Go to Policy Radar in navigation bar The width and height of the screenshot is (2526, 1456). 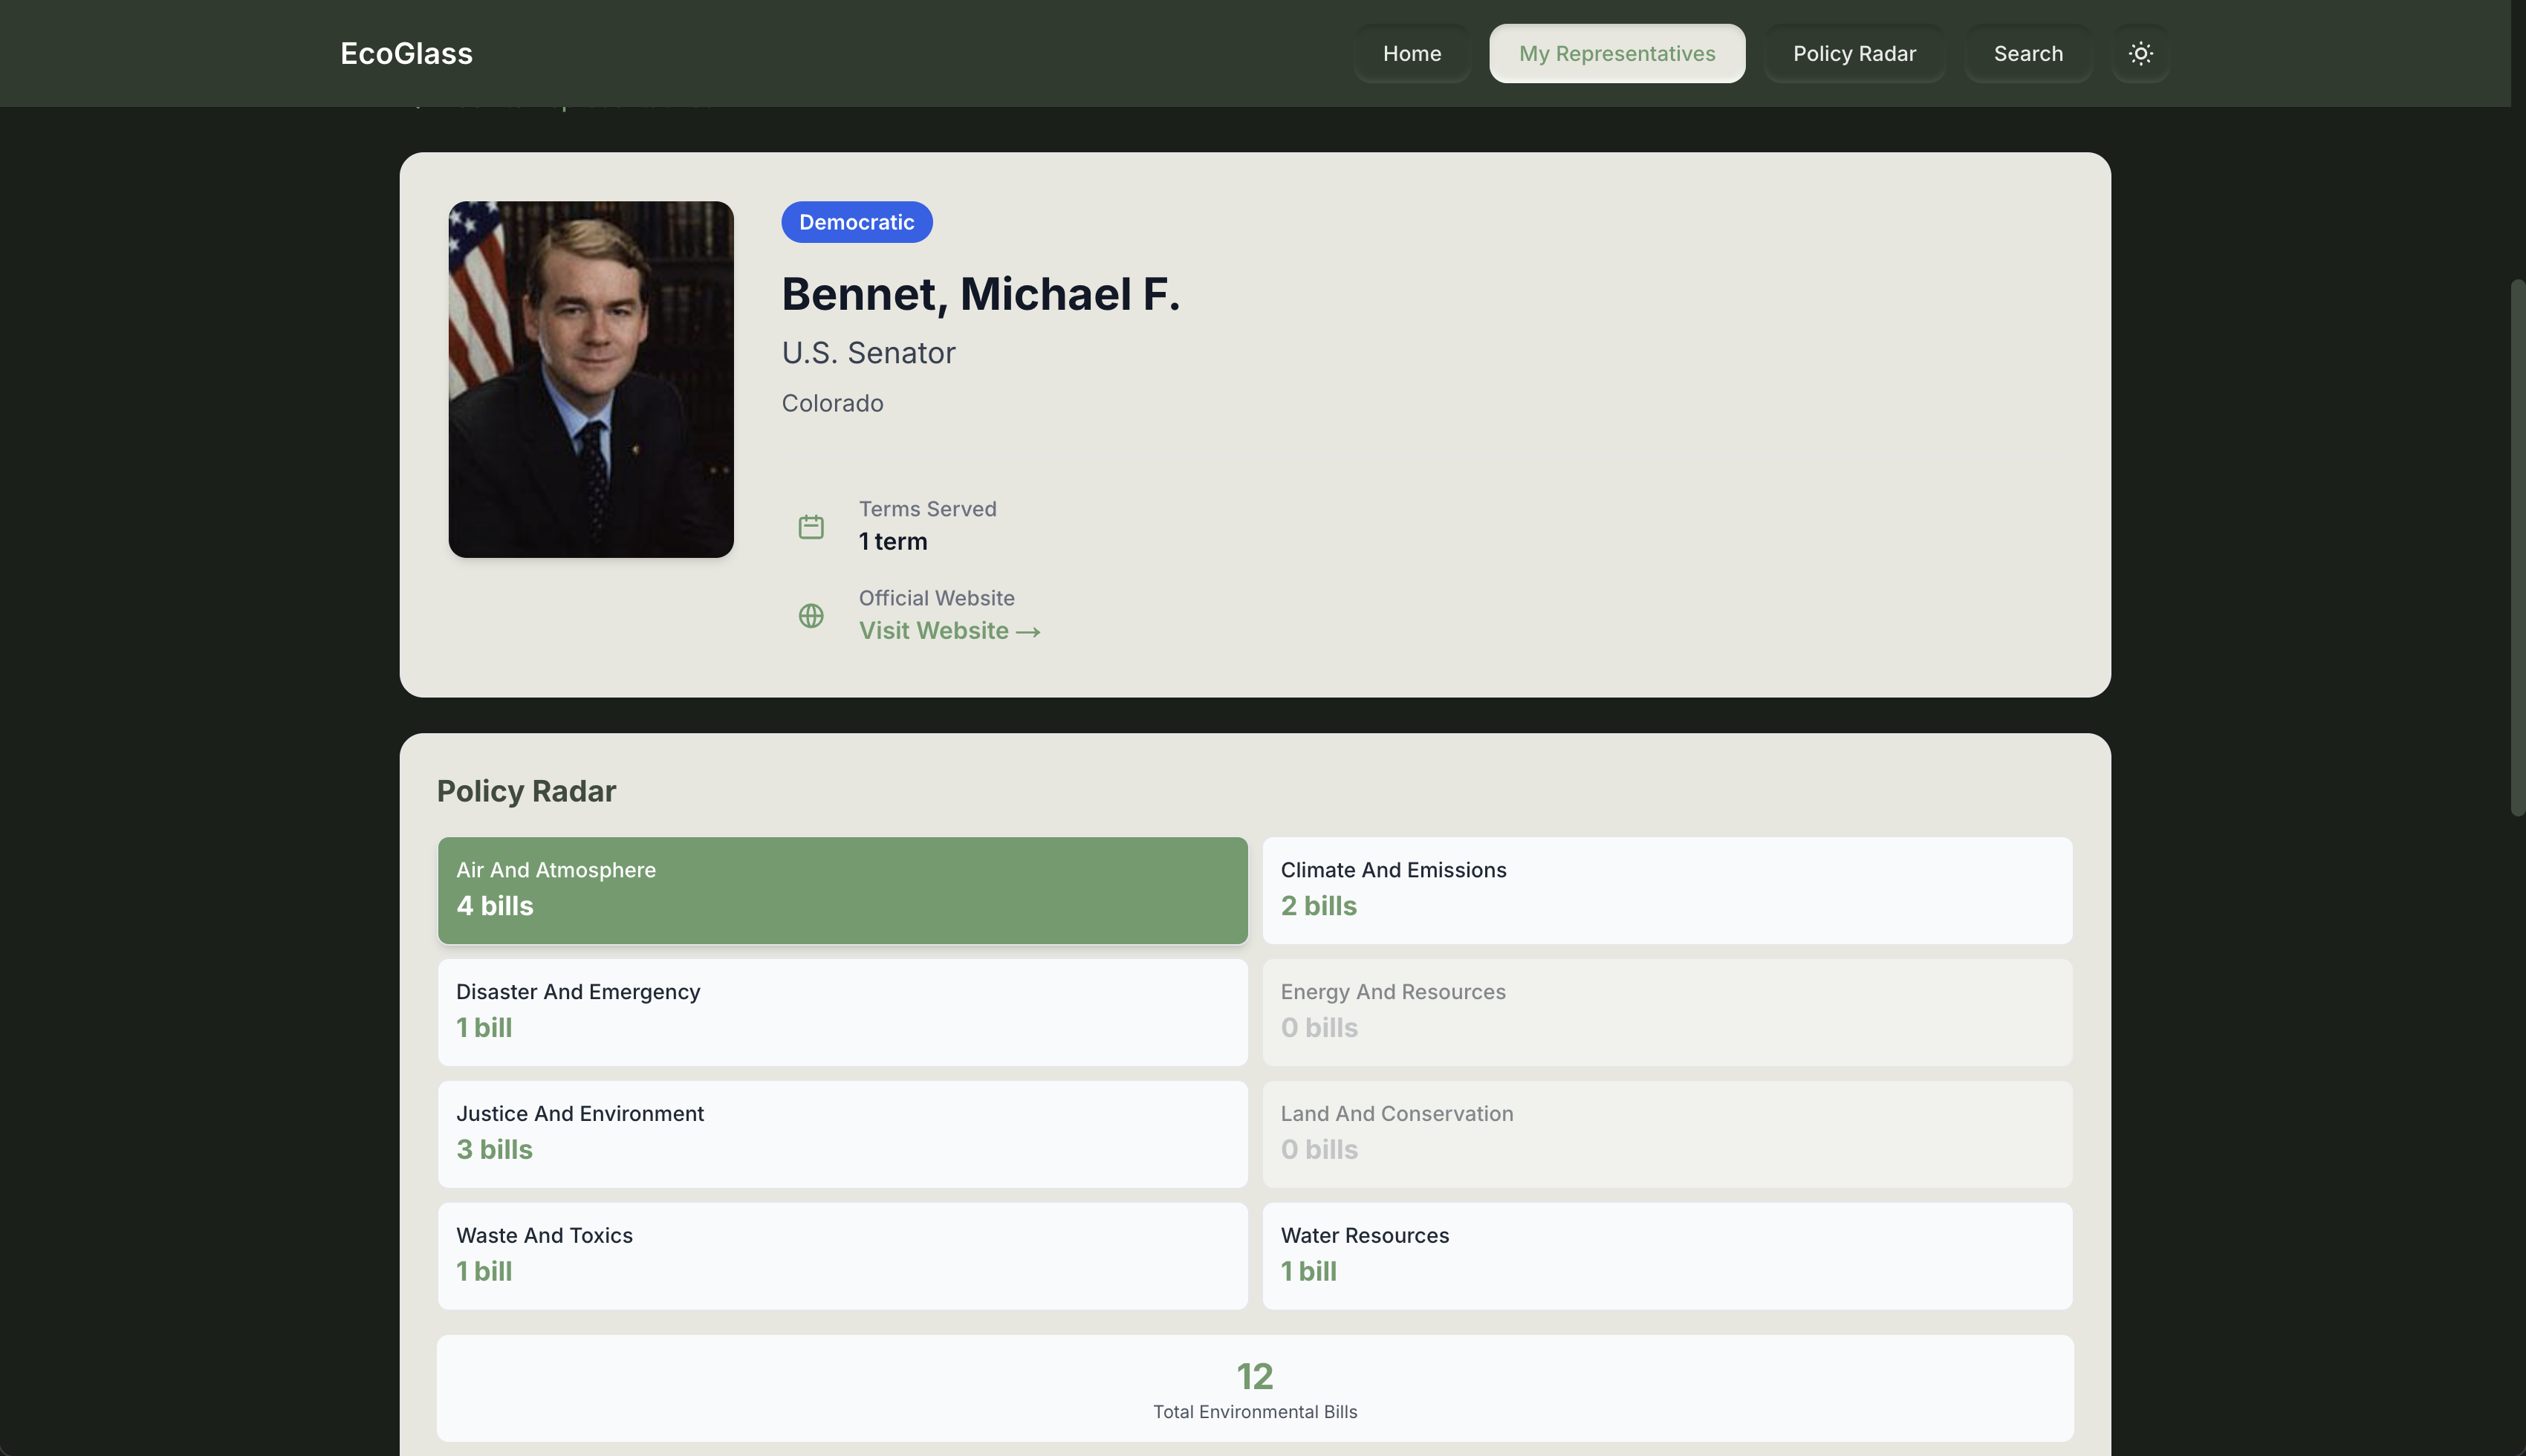tap(1853, 53)
